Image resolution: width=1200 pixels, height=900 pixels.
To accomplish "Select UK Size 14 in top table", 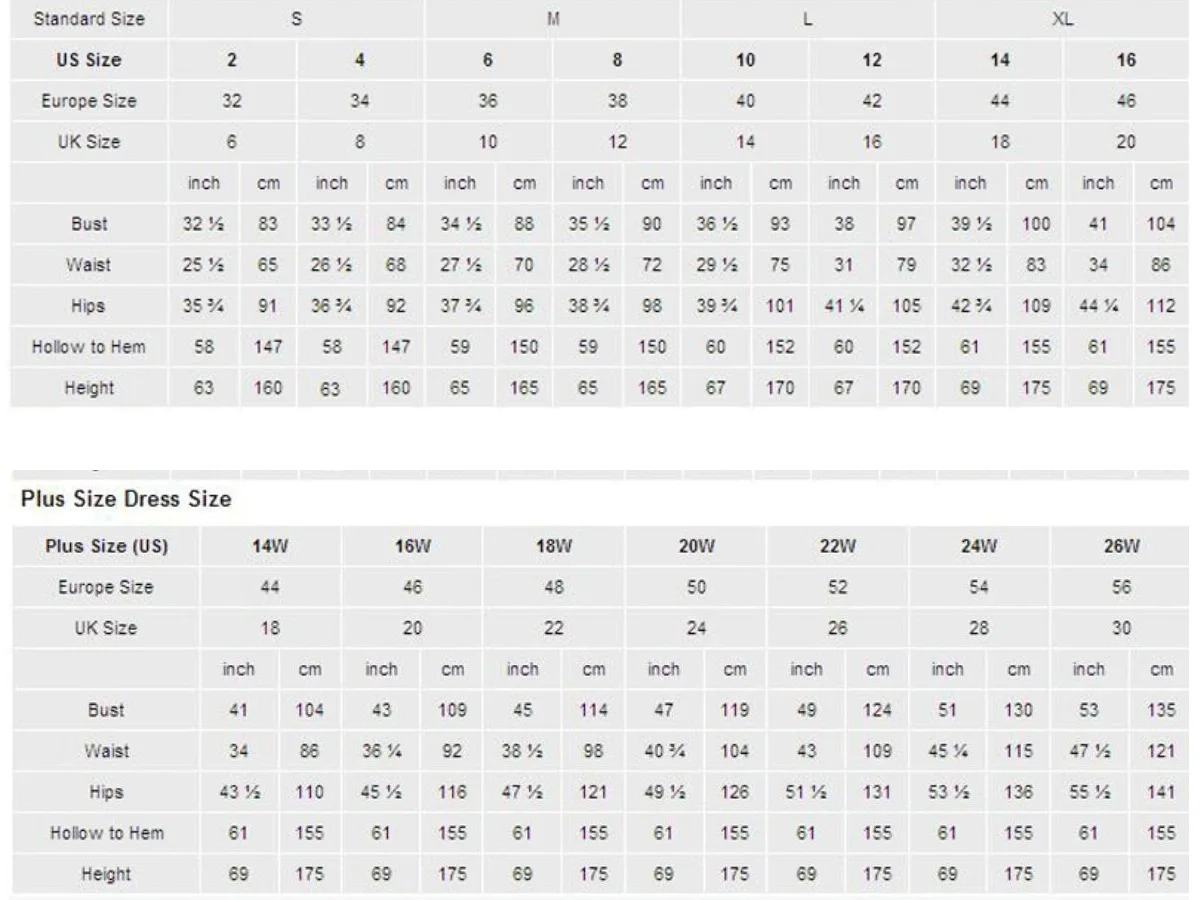I will pos(745,142).
